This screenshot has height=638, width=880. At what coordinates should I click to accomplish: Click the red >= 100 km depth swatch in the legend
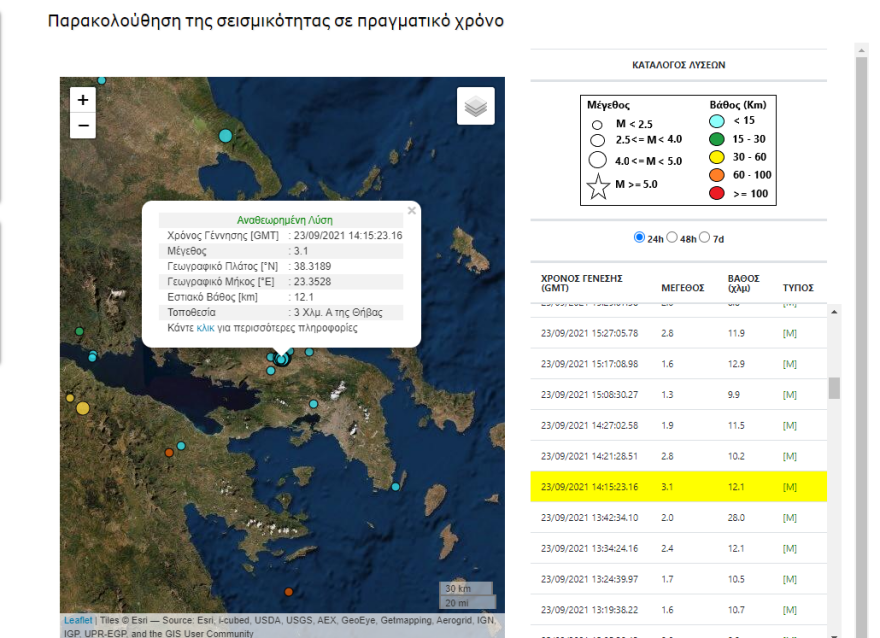click(x=716, y=194)
